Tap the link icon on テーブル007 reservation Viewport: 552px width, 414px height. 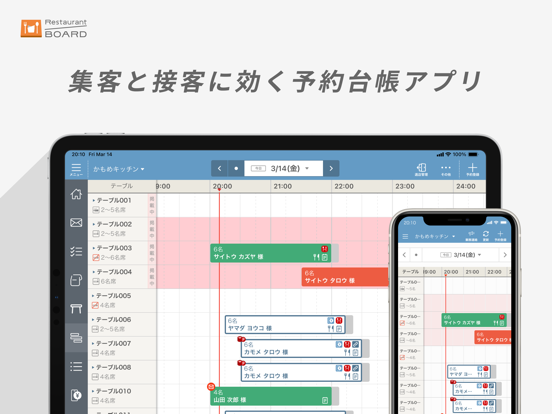[355, 344]
